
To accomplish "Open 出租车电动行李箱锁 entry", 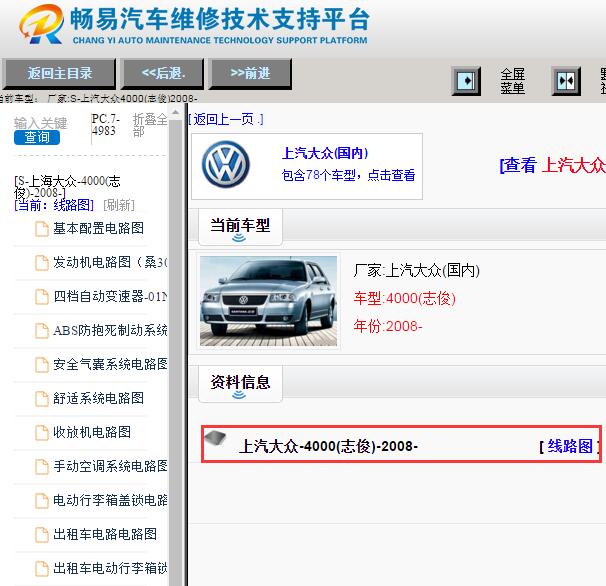I will click(110, 568).
